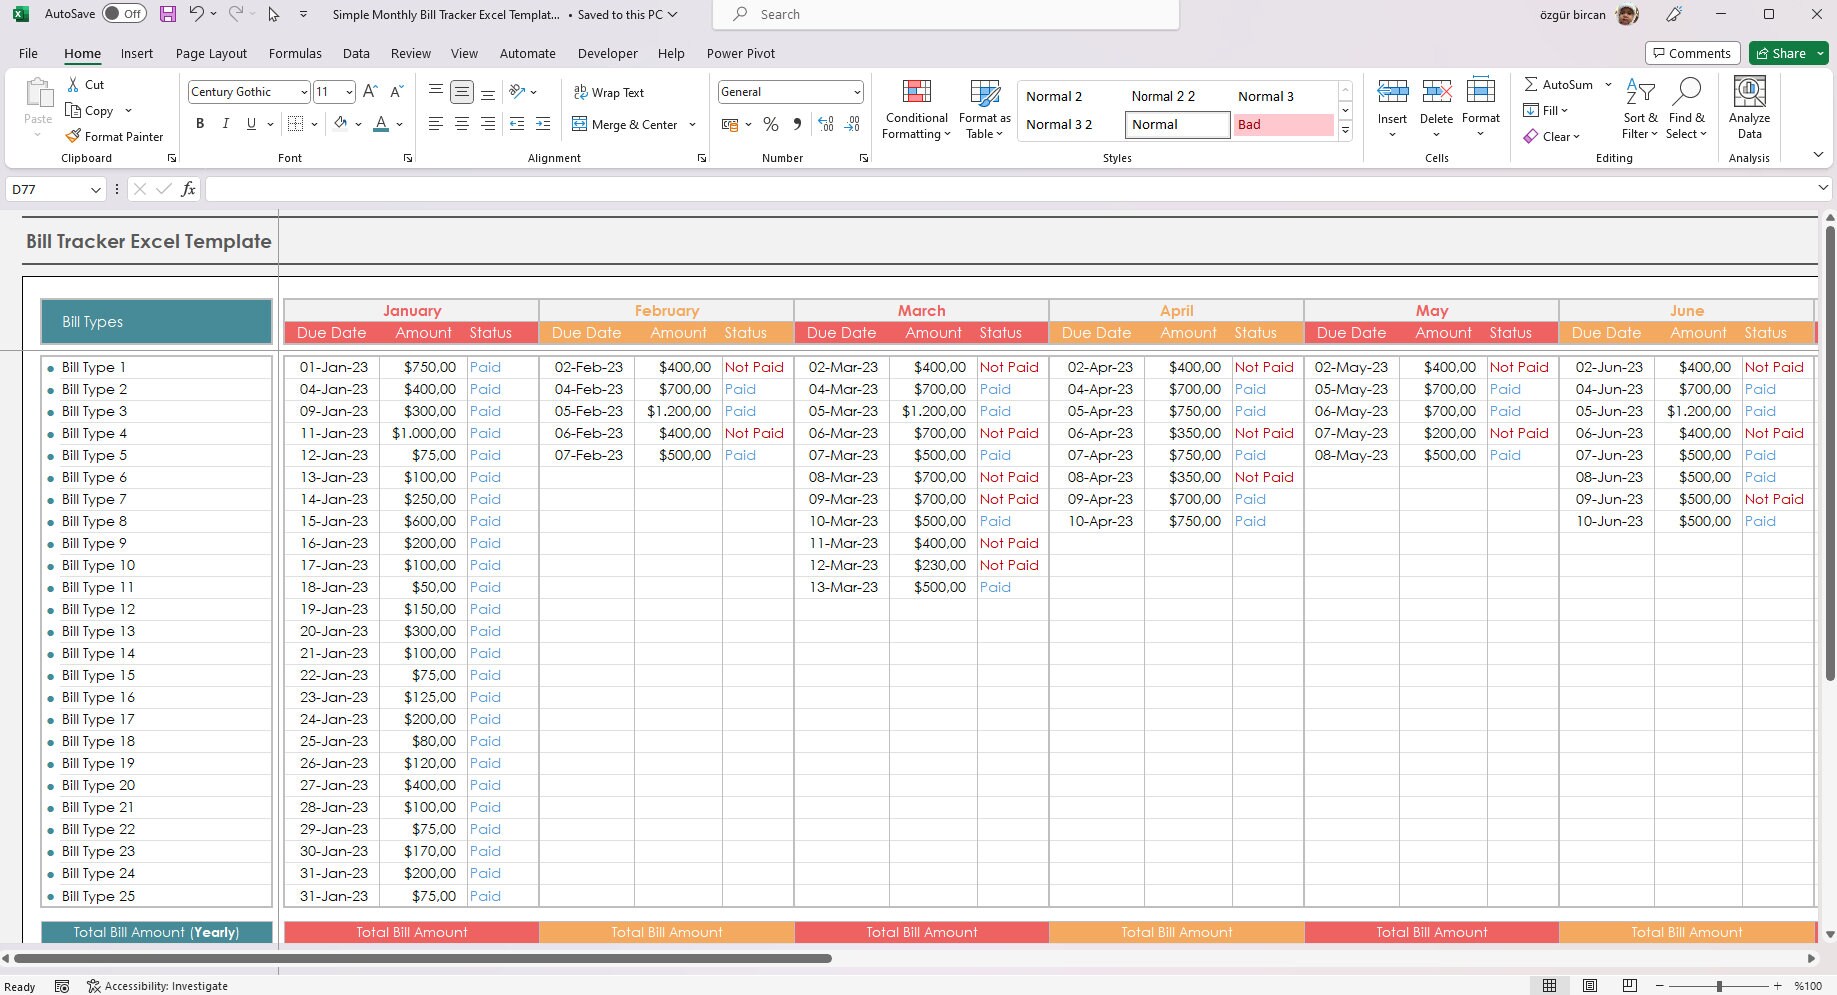Open Conditional Formatting
The width and height of the screenshot is (1837, 995).
coord(915,108)
